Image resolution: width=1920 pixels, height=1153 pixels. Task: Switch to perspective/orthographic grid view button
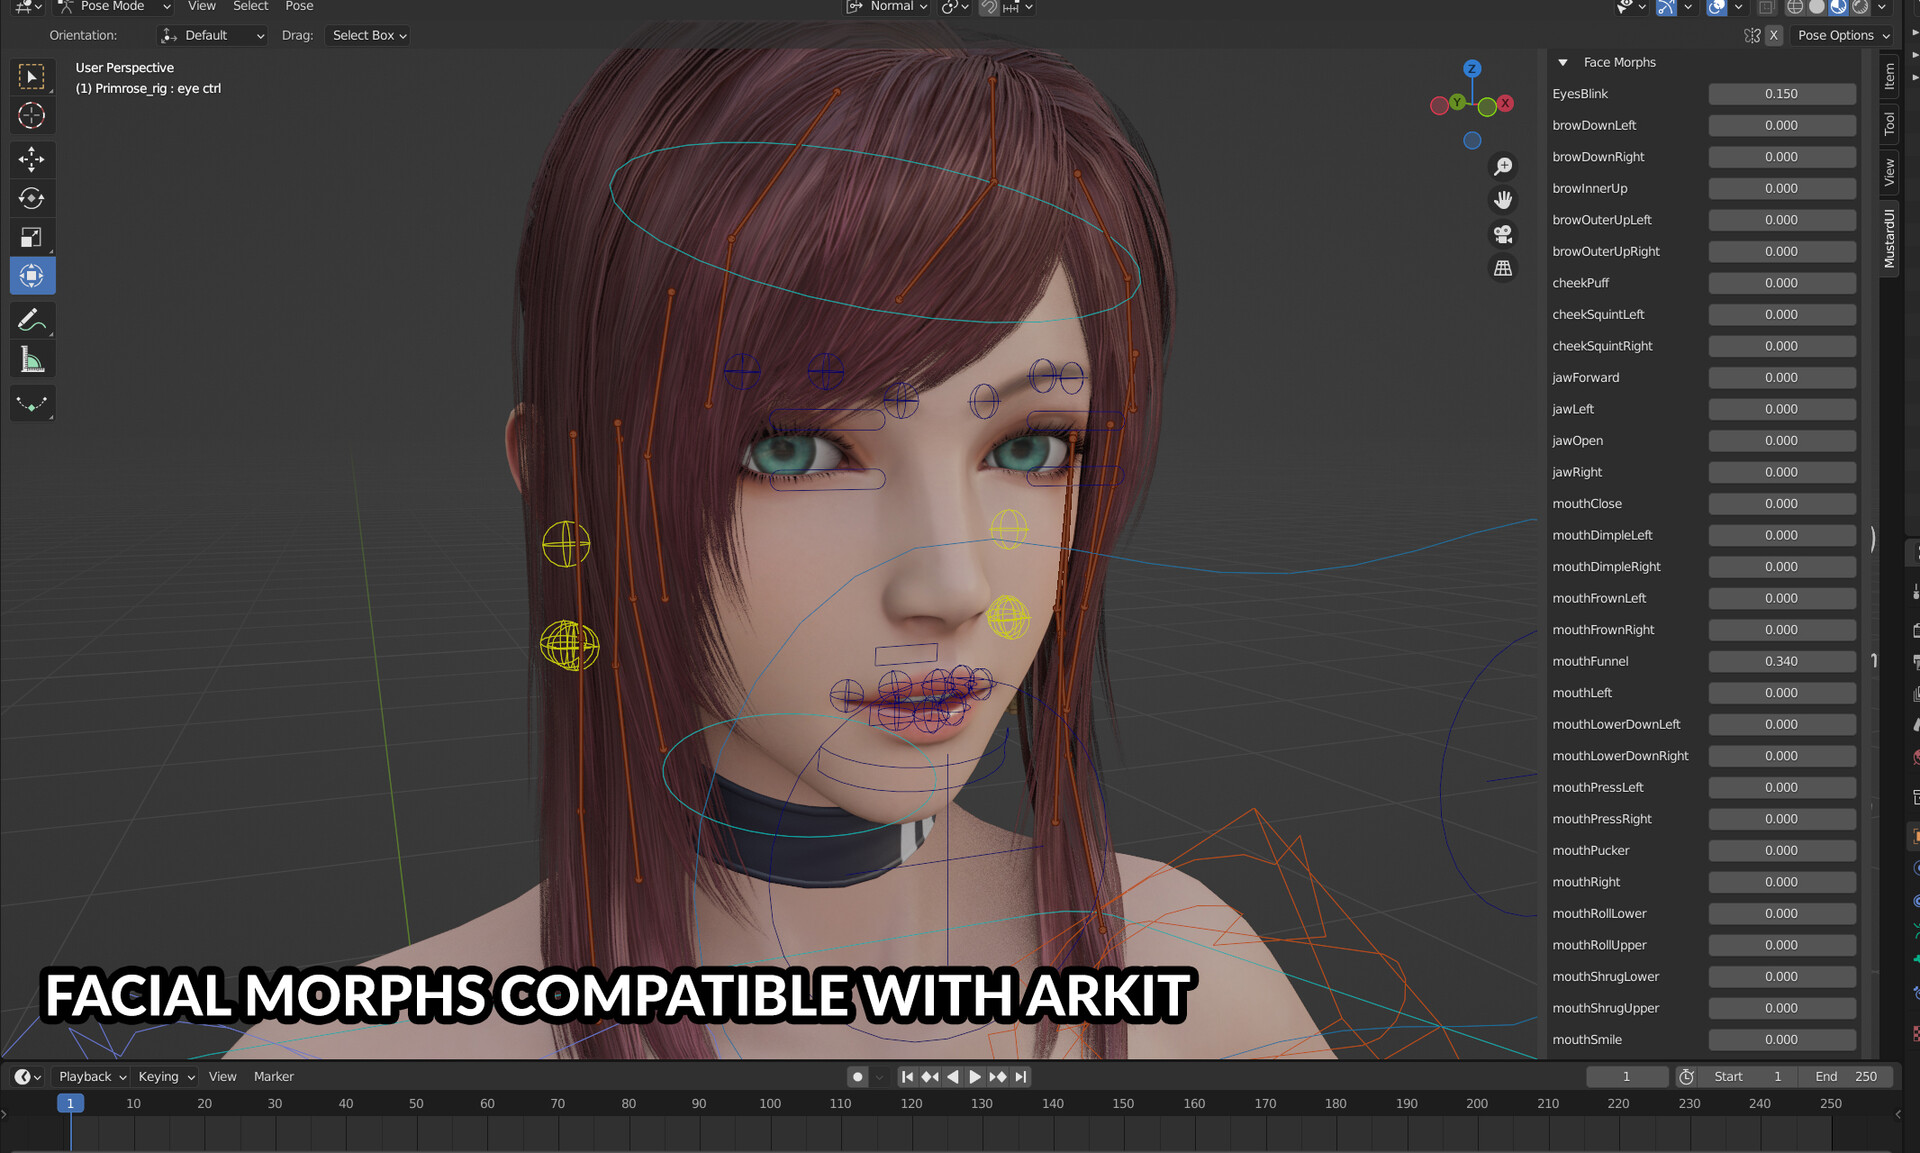1502,268
